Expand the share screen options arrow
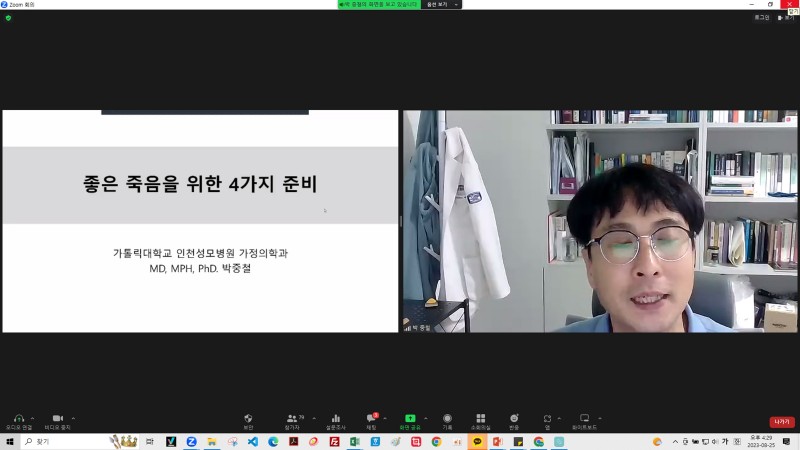 click(426, 418)
